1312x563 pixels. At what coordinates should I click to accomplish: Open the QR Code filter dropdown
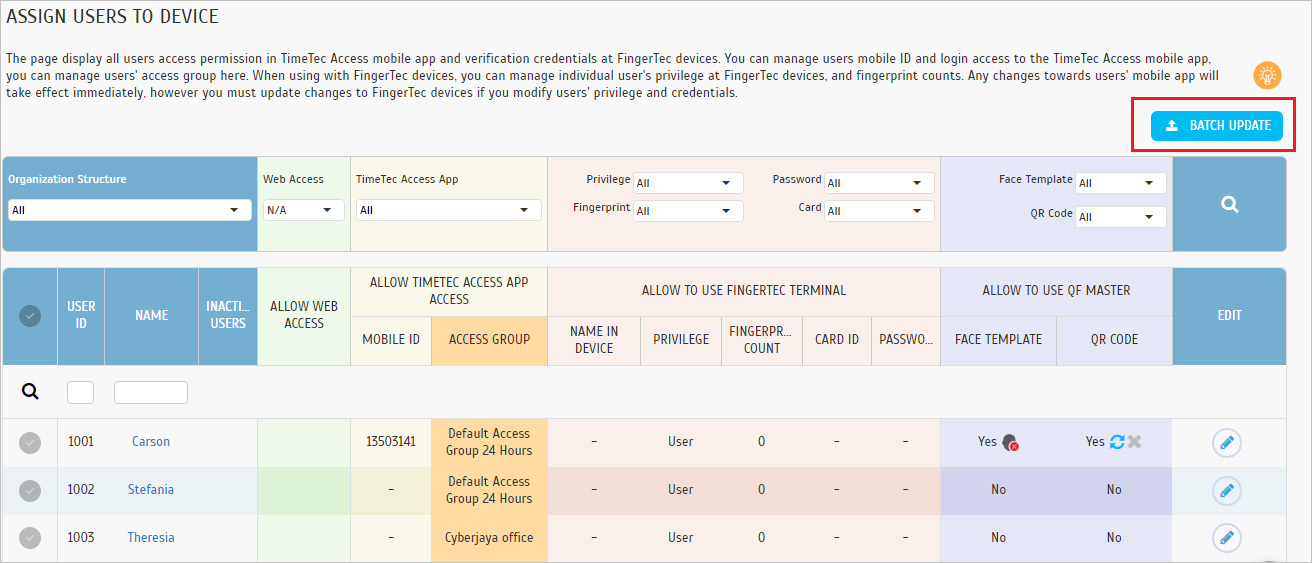coord(1121,217)
